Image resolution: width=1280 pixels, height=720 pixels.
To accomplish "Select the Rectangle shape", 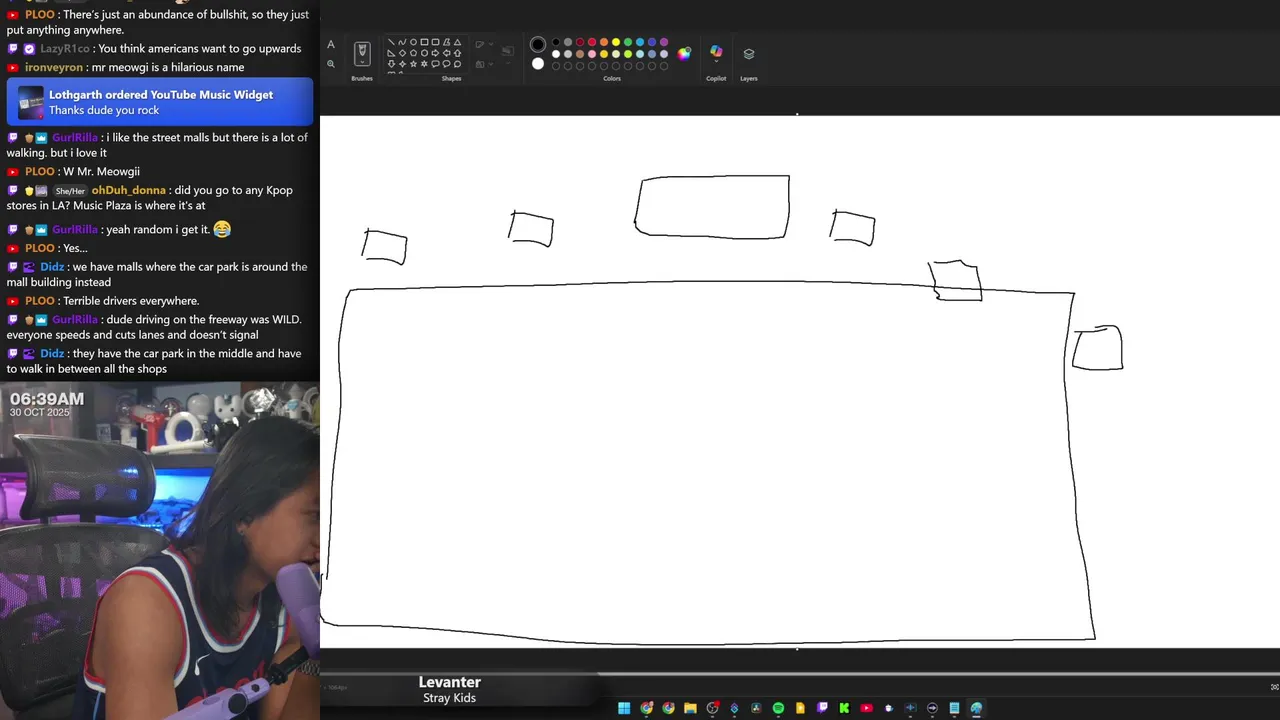I will (424, 42).
